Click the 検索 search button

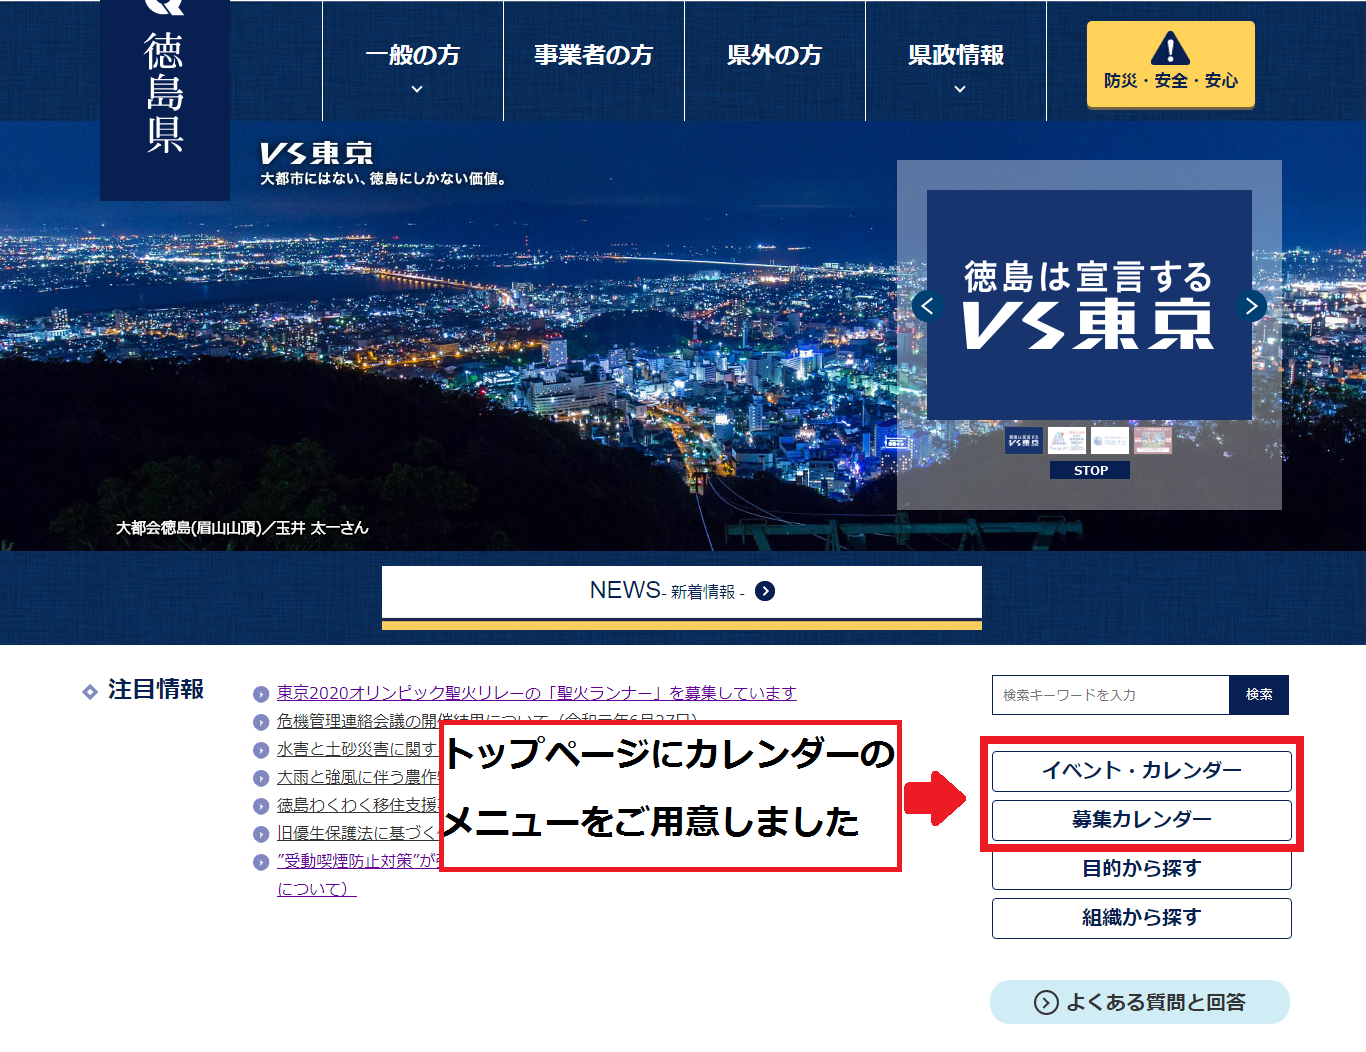pos(1259,695)
